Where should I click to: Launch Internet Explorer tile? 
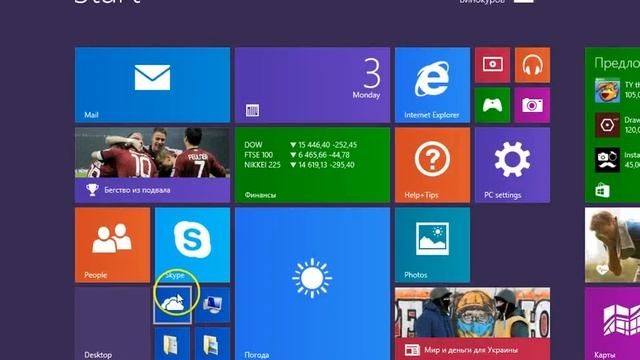point(432,85)
